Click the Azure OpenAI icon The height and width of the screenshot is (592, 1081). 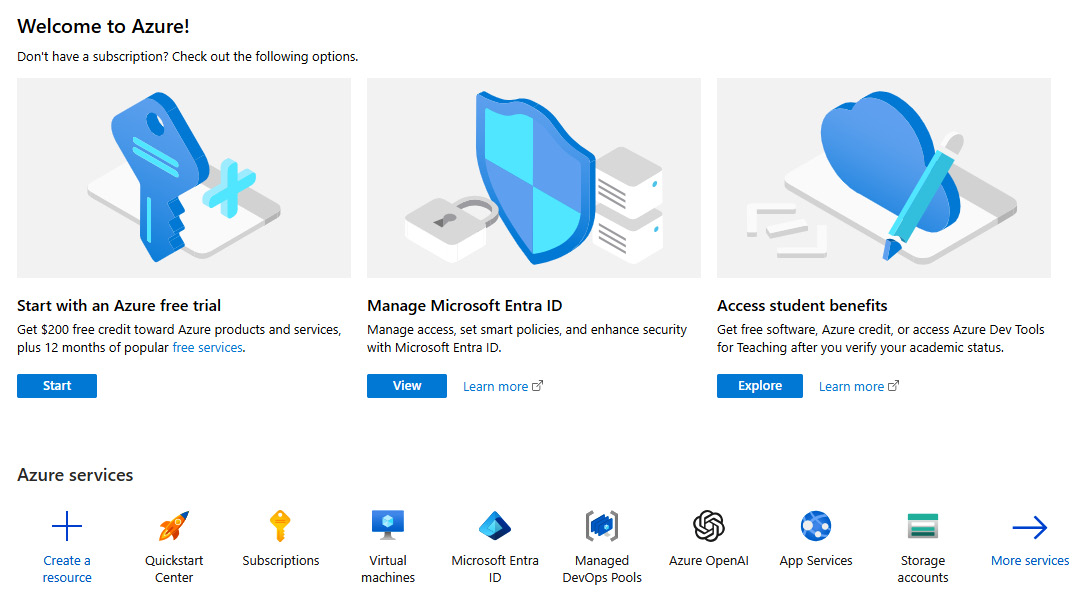(x=708, y=525)
